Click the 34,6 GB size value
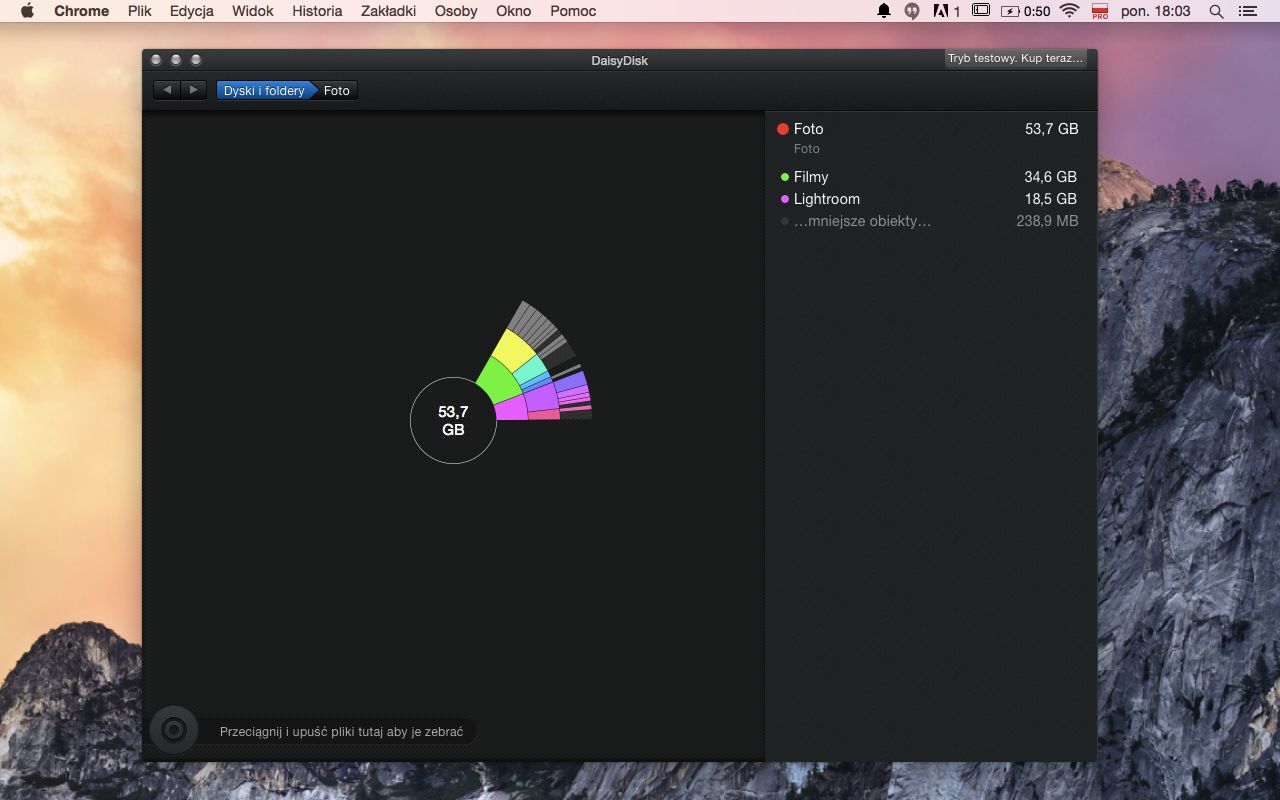Screen dimensions: 1280x800 tap(1050, 177)
